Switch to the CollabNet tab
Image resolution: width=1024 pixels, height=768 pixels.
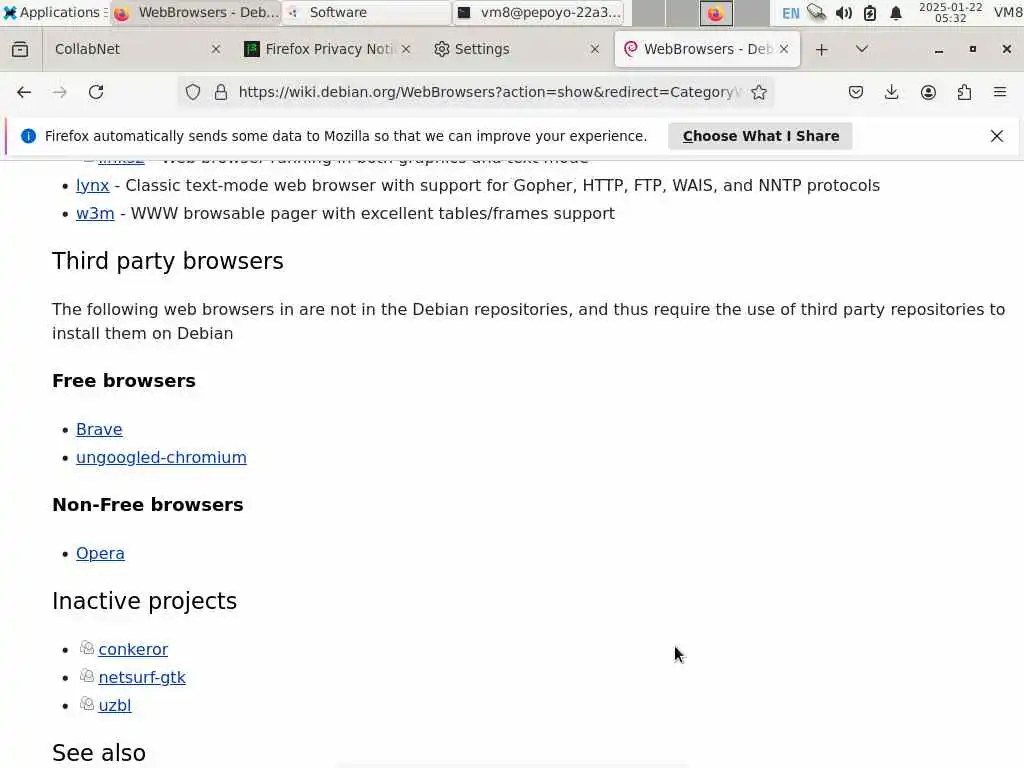point(135,49)
